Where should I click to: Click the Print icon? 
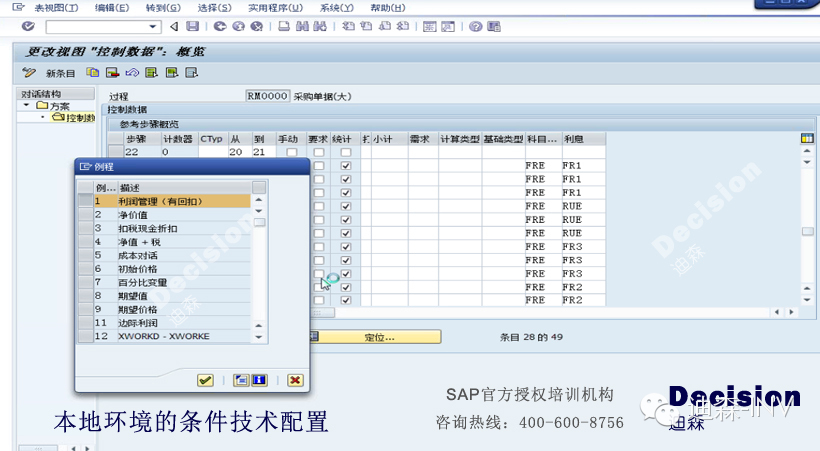(284, 26)
